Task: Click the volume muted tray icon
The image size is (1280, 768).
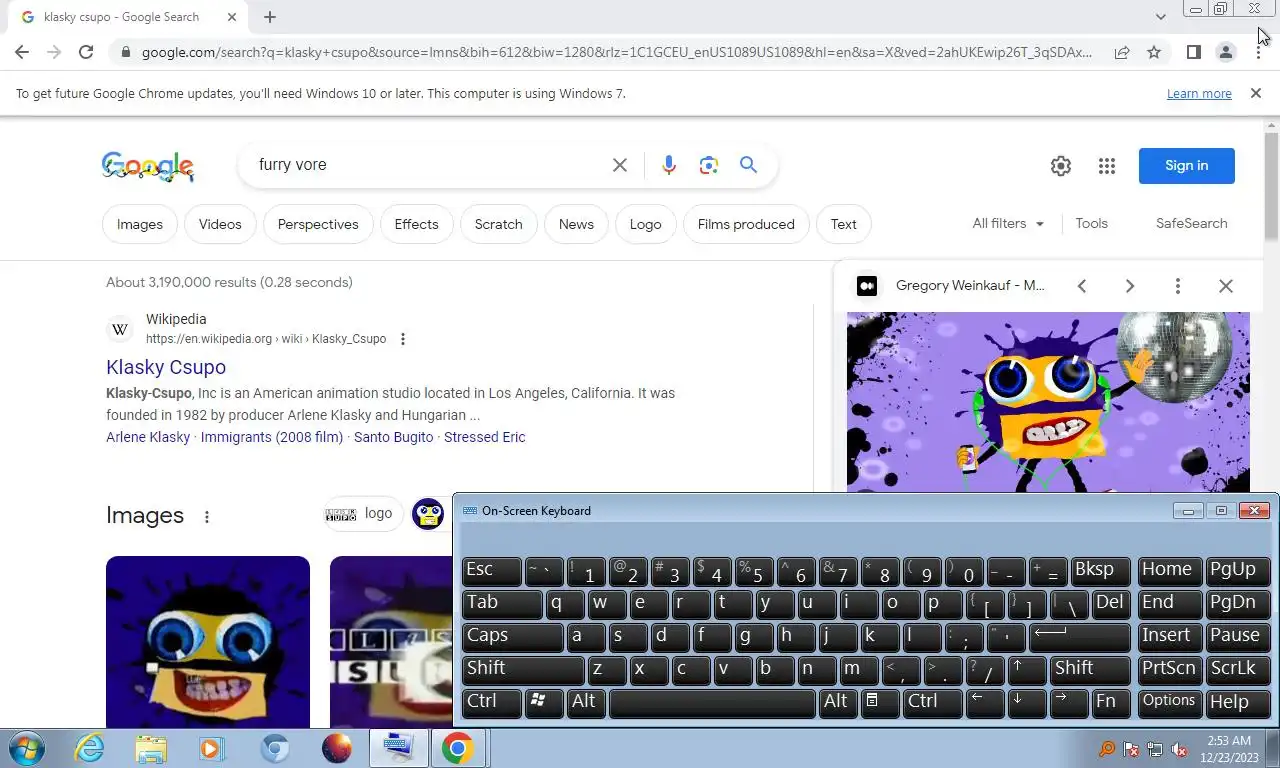Action: pyautogui.click(x=1179, y=749)
